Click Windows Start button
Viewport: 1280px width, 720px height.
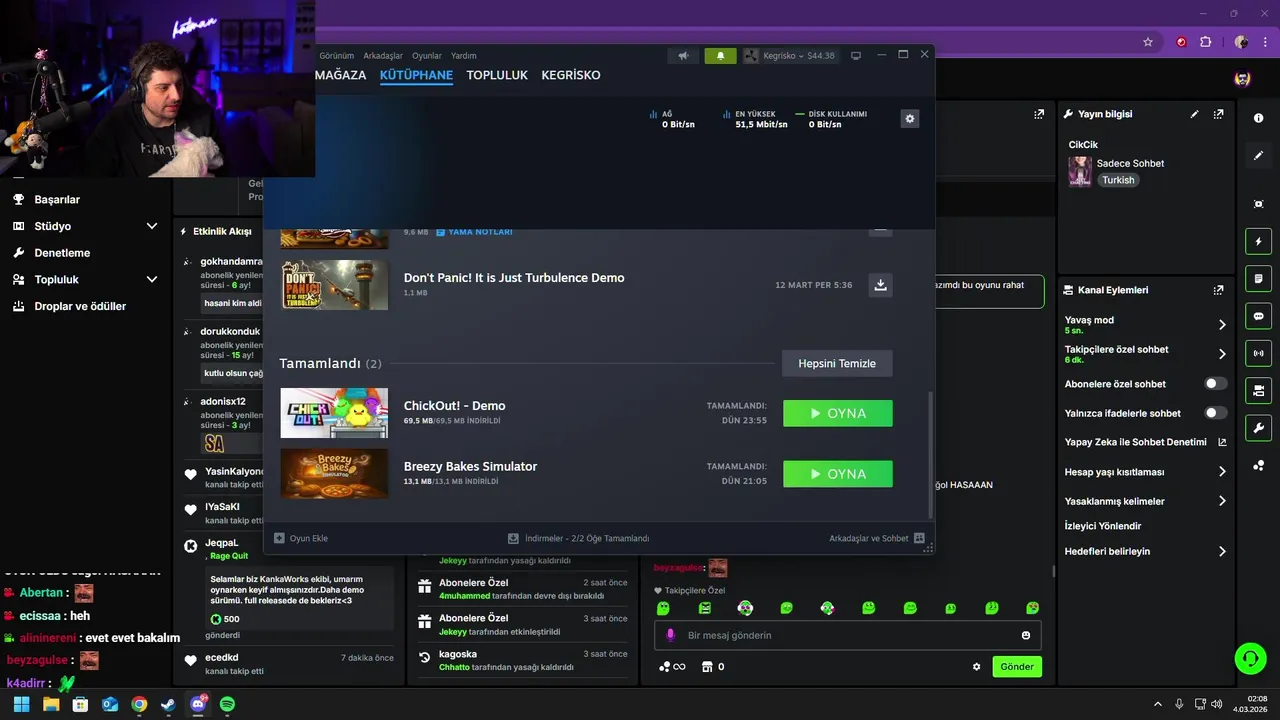(21, 704)
